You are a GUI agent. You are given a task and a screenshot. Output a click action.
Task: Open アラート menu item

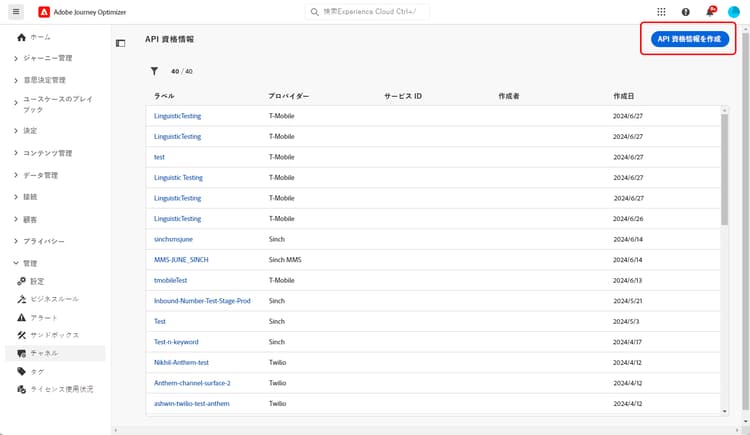44,317
